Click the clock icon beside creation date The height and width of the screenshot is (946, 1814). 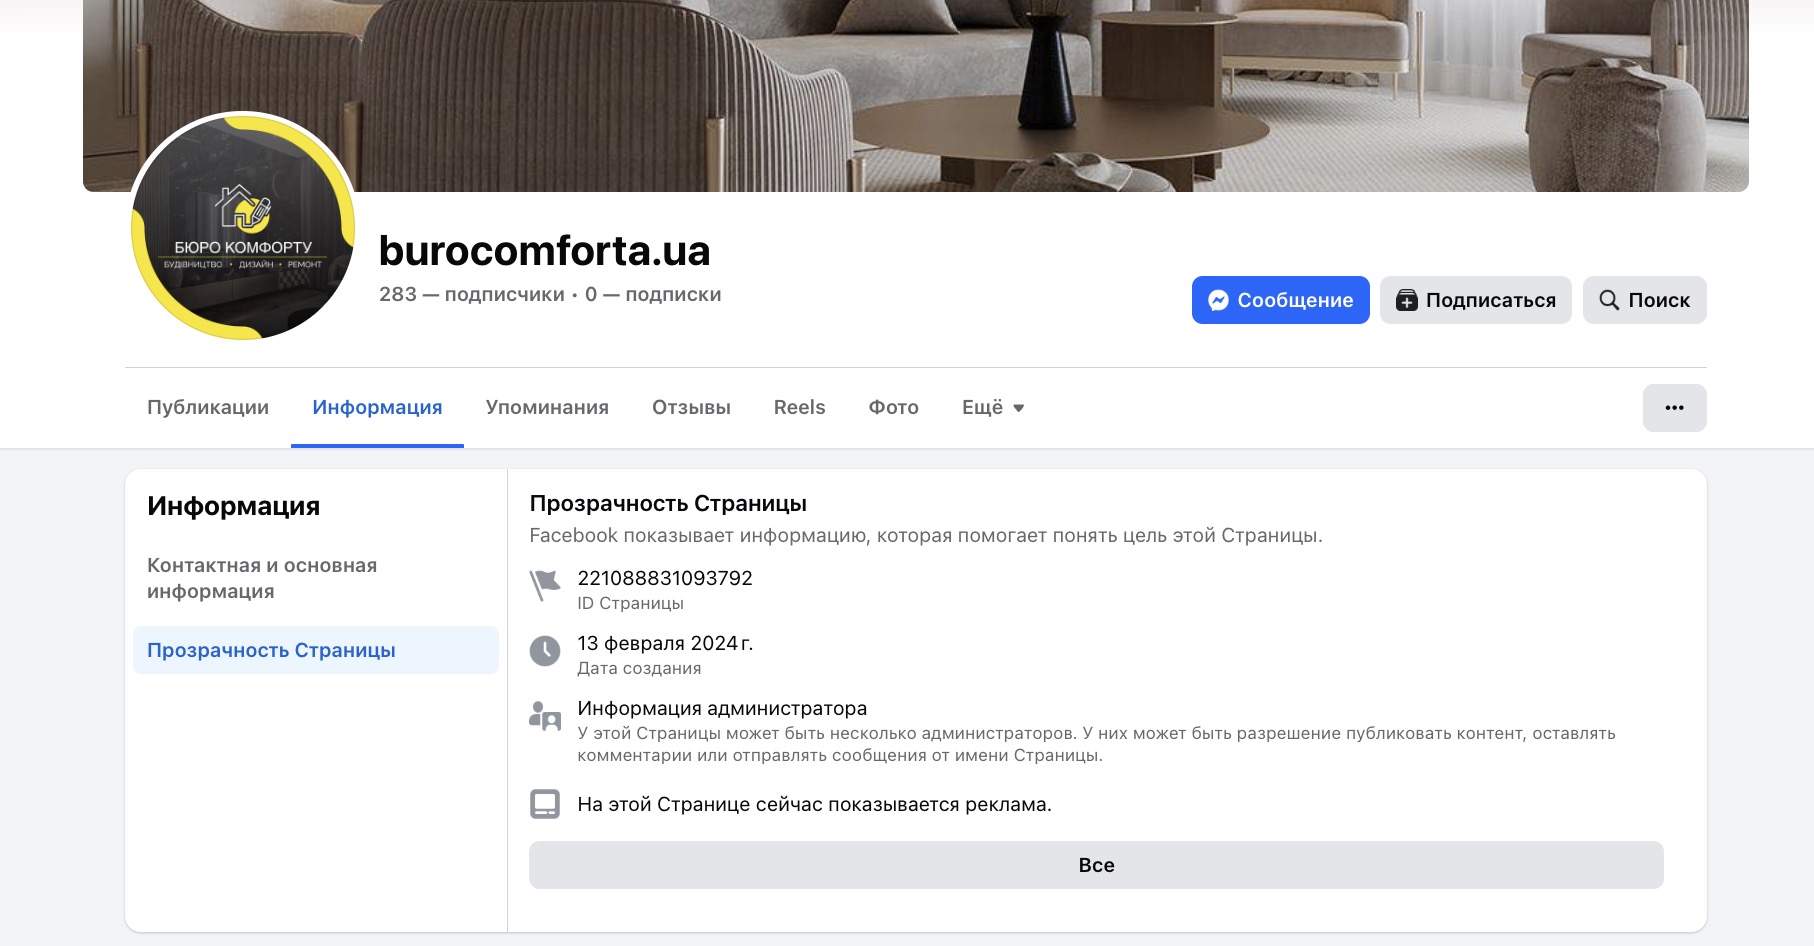pos(545,651)
